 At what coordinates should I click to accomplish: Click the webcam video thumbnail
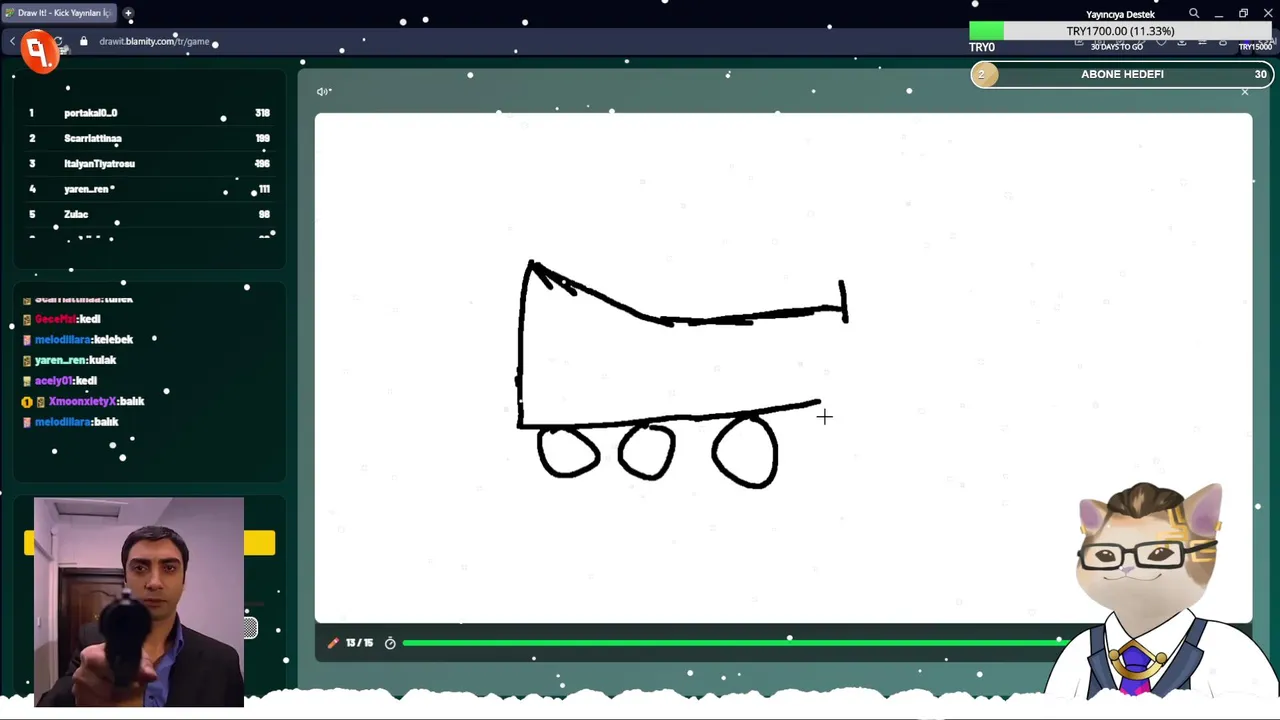(x=139, y=602)
